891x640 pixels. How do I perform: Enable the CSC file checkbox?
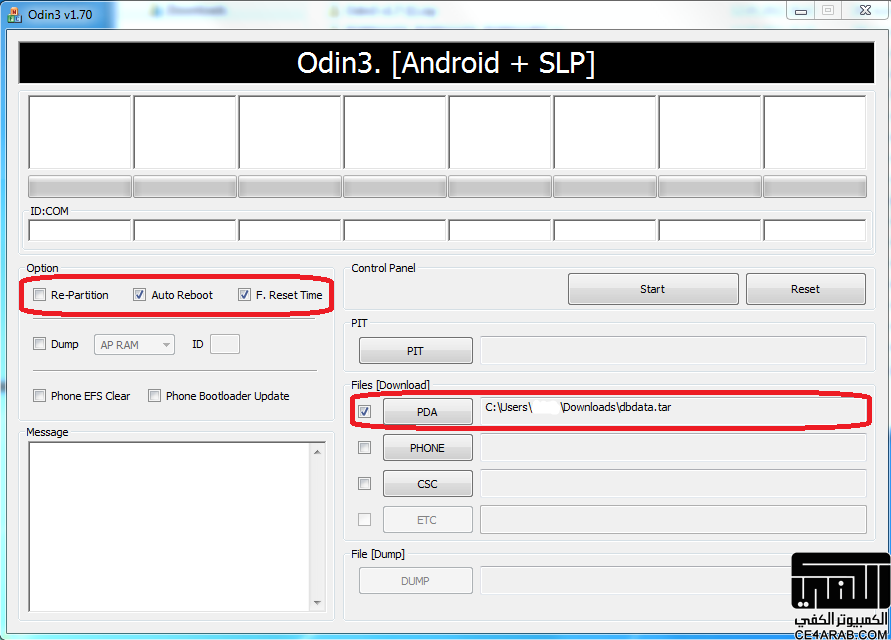365,483
